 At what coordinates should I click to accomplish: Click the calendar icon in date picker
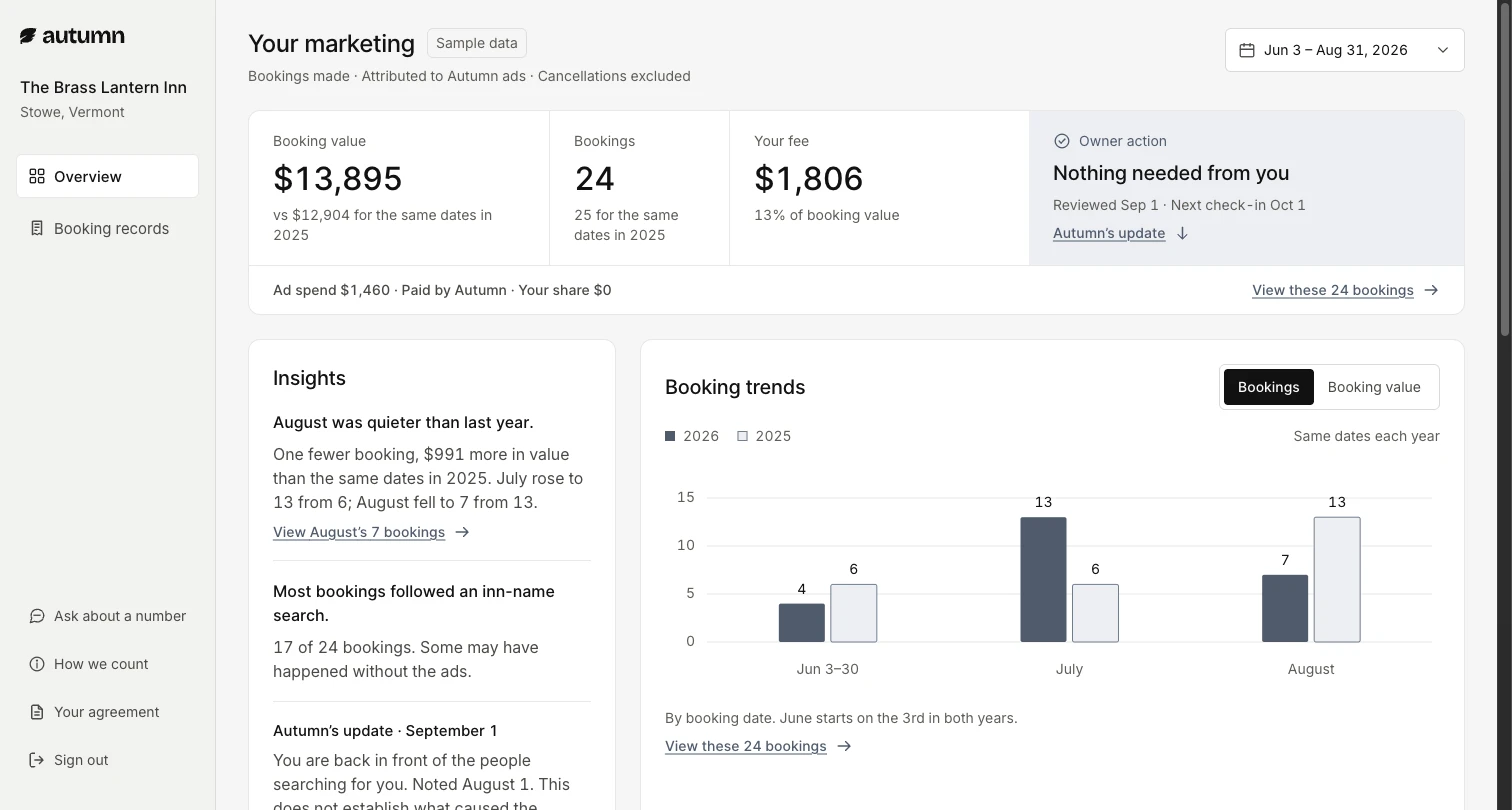pyautogui.click(x=1247, y=50)
